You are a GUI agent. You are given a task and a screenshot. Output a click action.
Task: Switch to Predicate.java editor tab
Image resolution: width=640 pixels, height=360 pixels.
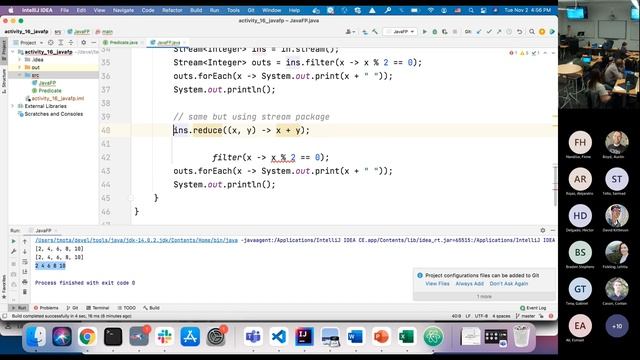pos(123,42)
